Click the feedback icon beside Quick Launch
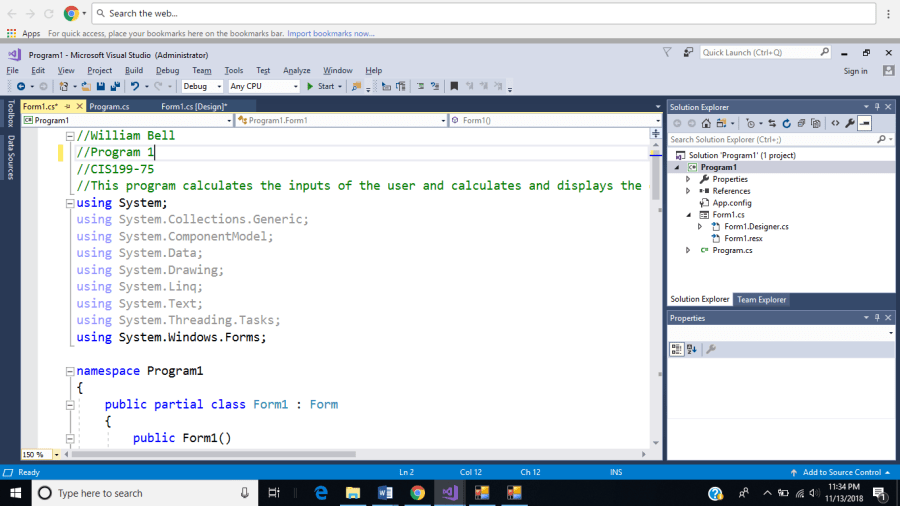900x506 pixels. click(688, 52)
